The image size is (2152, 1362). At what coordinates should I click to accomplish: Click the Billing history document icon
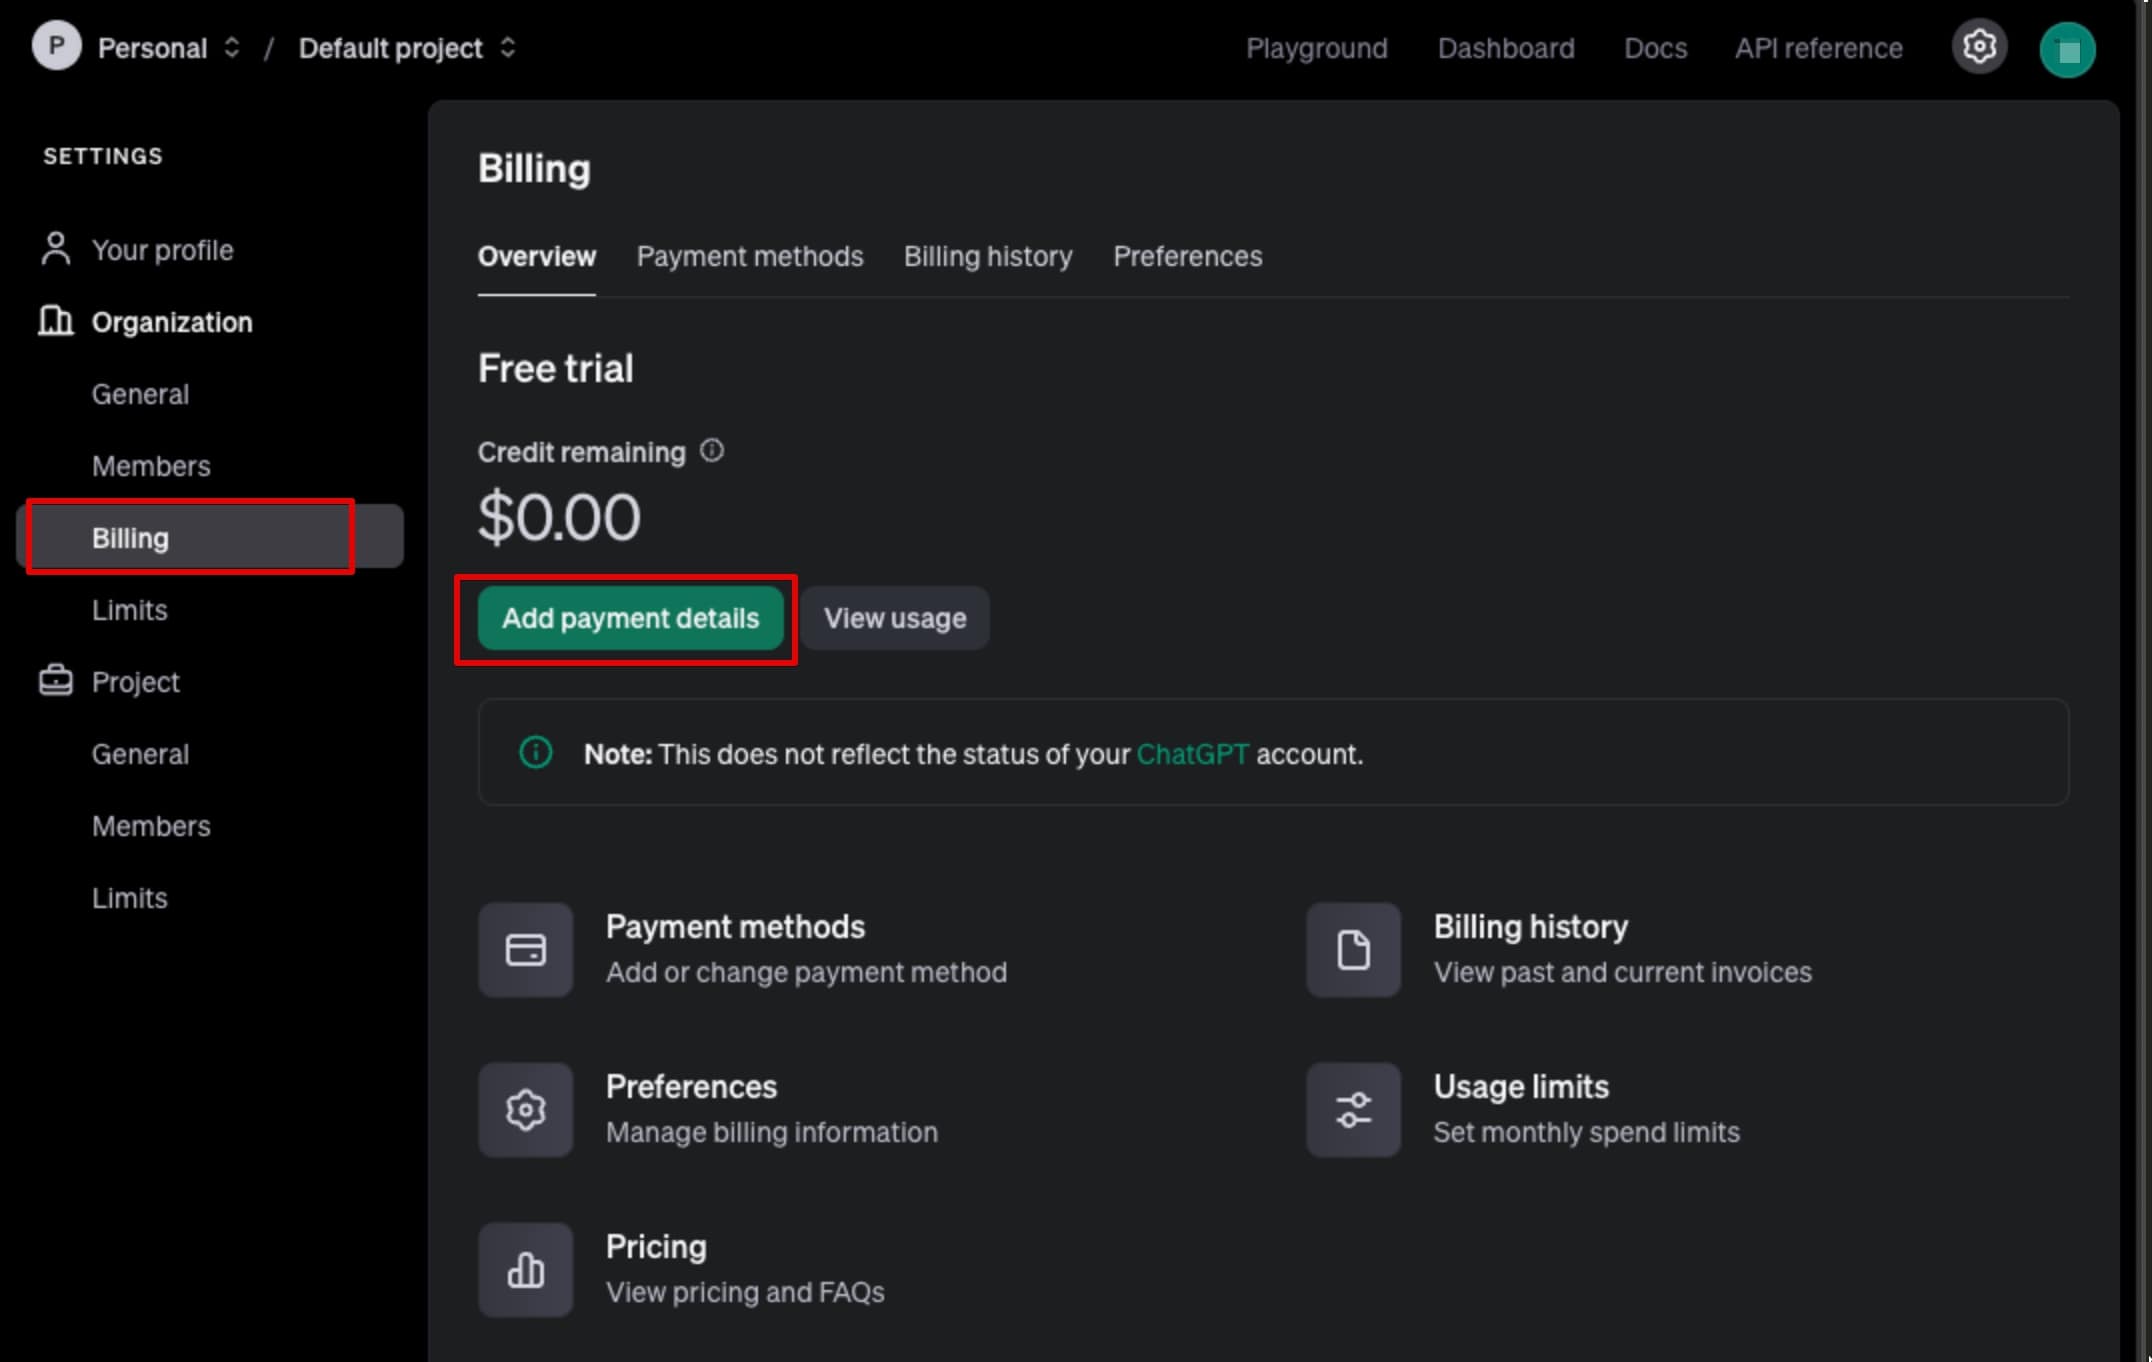[x=1353, y=949]
